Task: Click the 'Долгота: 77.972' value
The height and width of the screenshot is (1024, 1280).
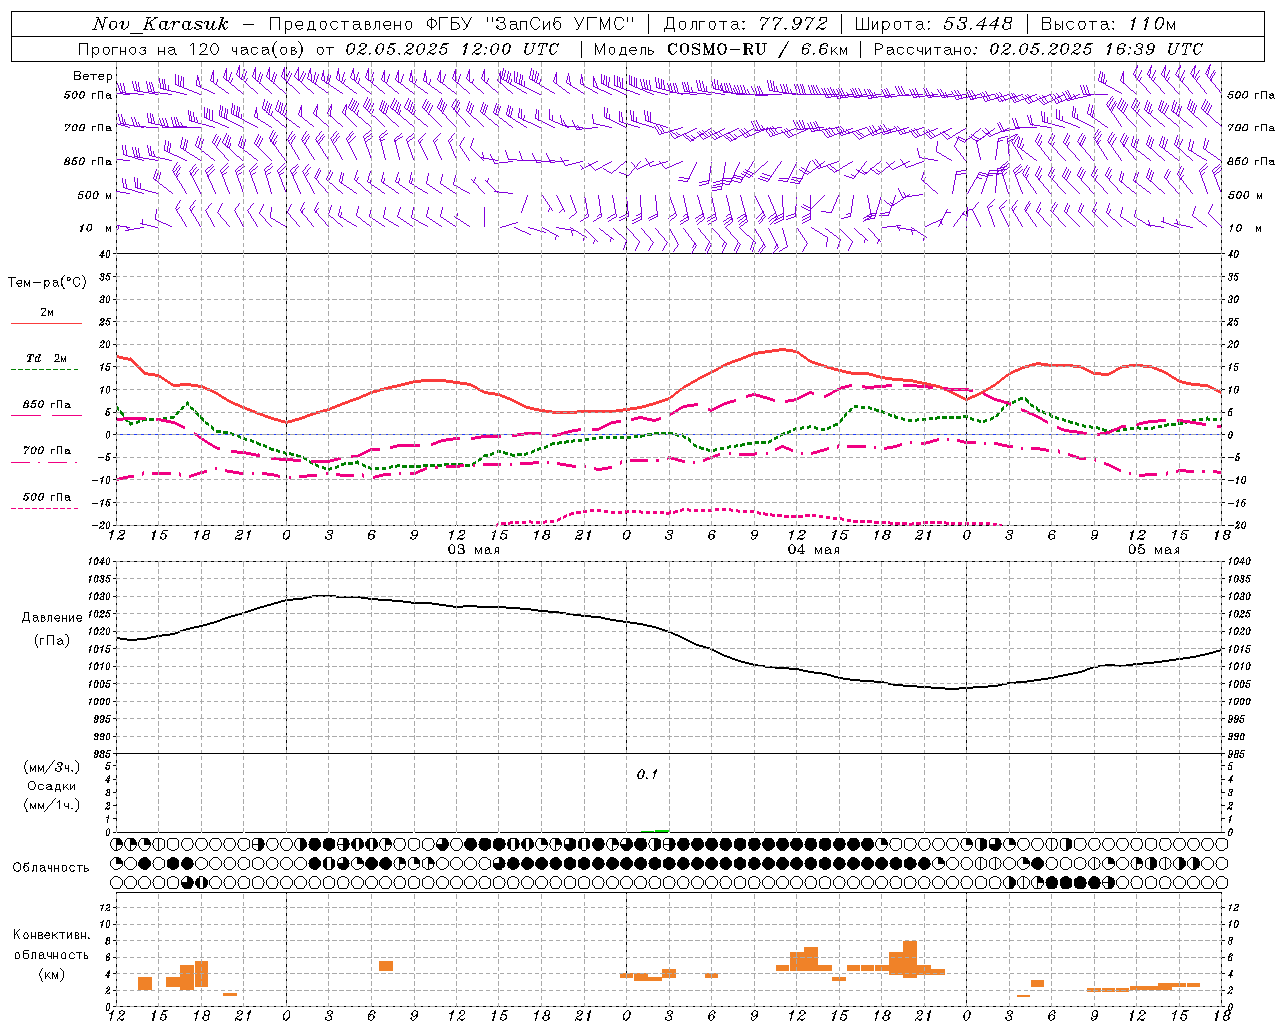Action: click(746, 24)
